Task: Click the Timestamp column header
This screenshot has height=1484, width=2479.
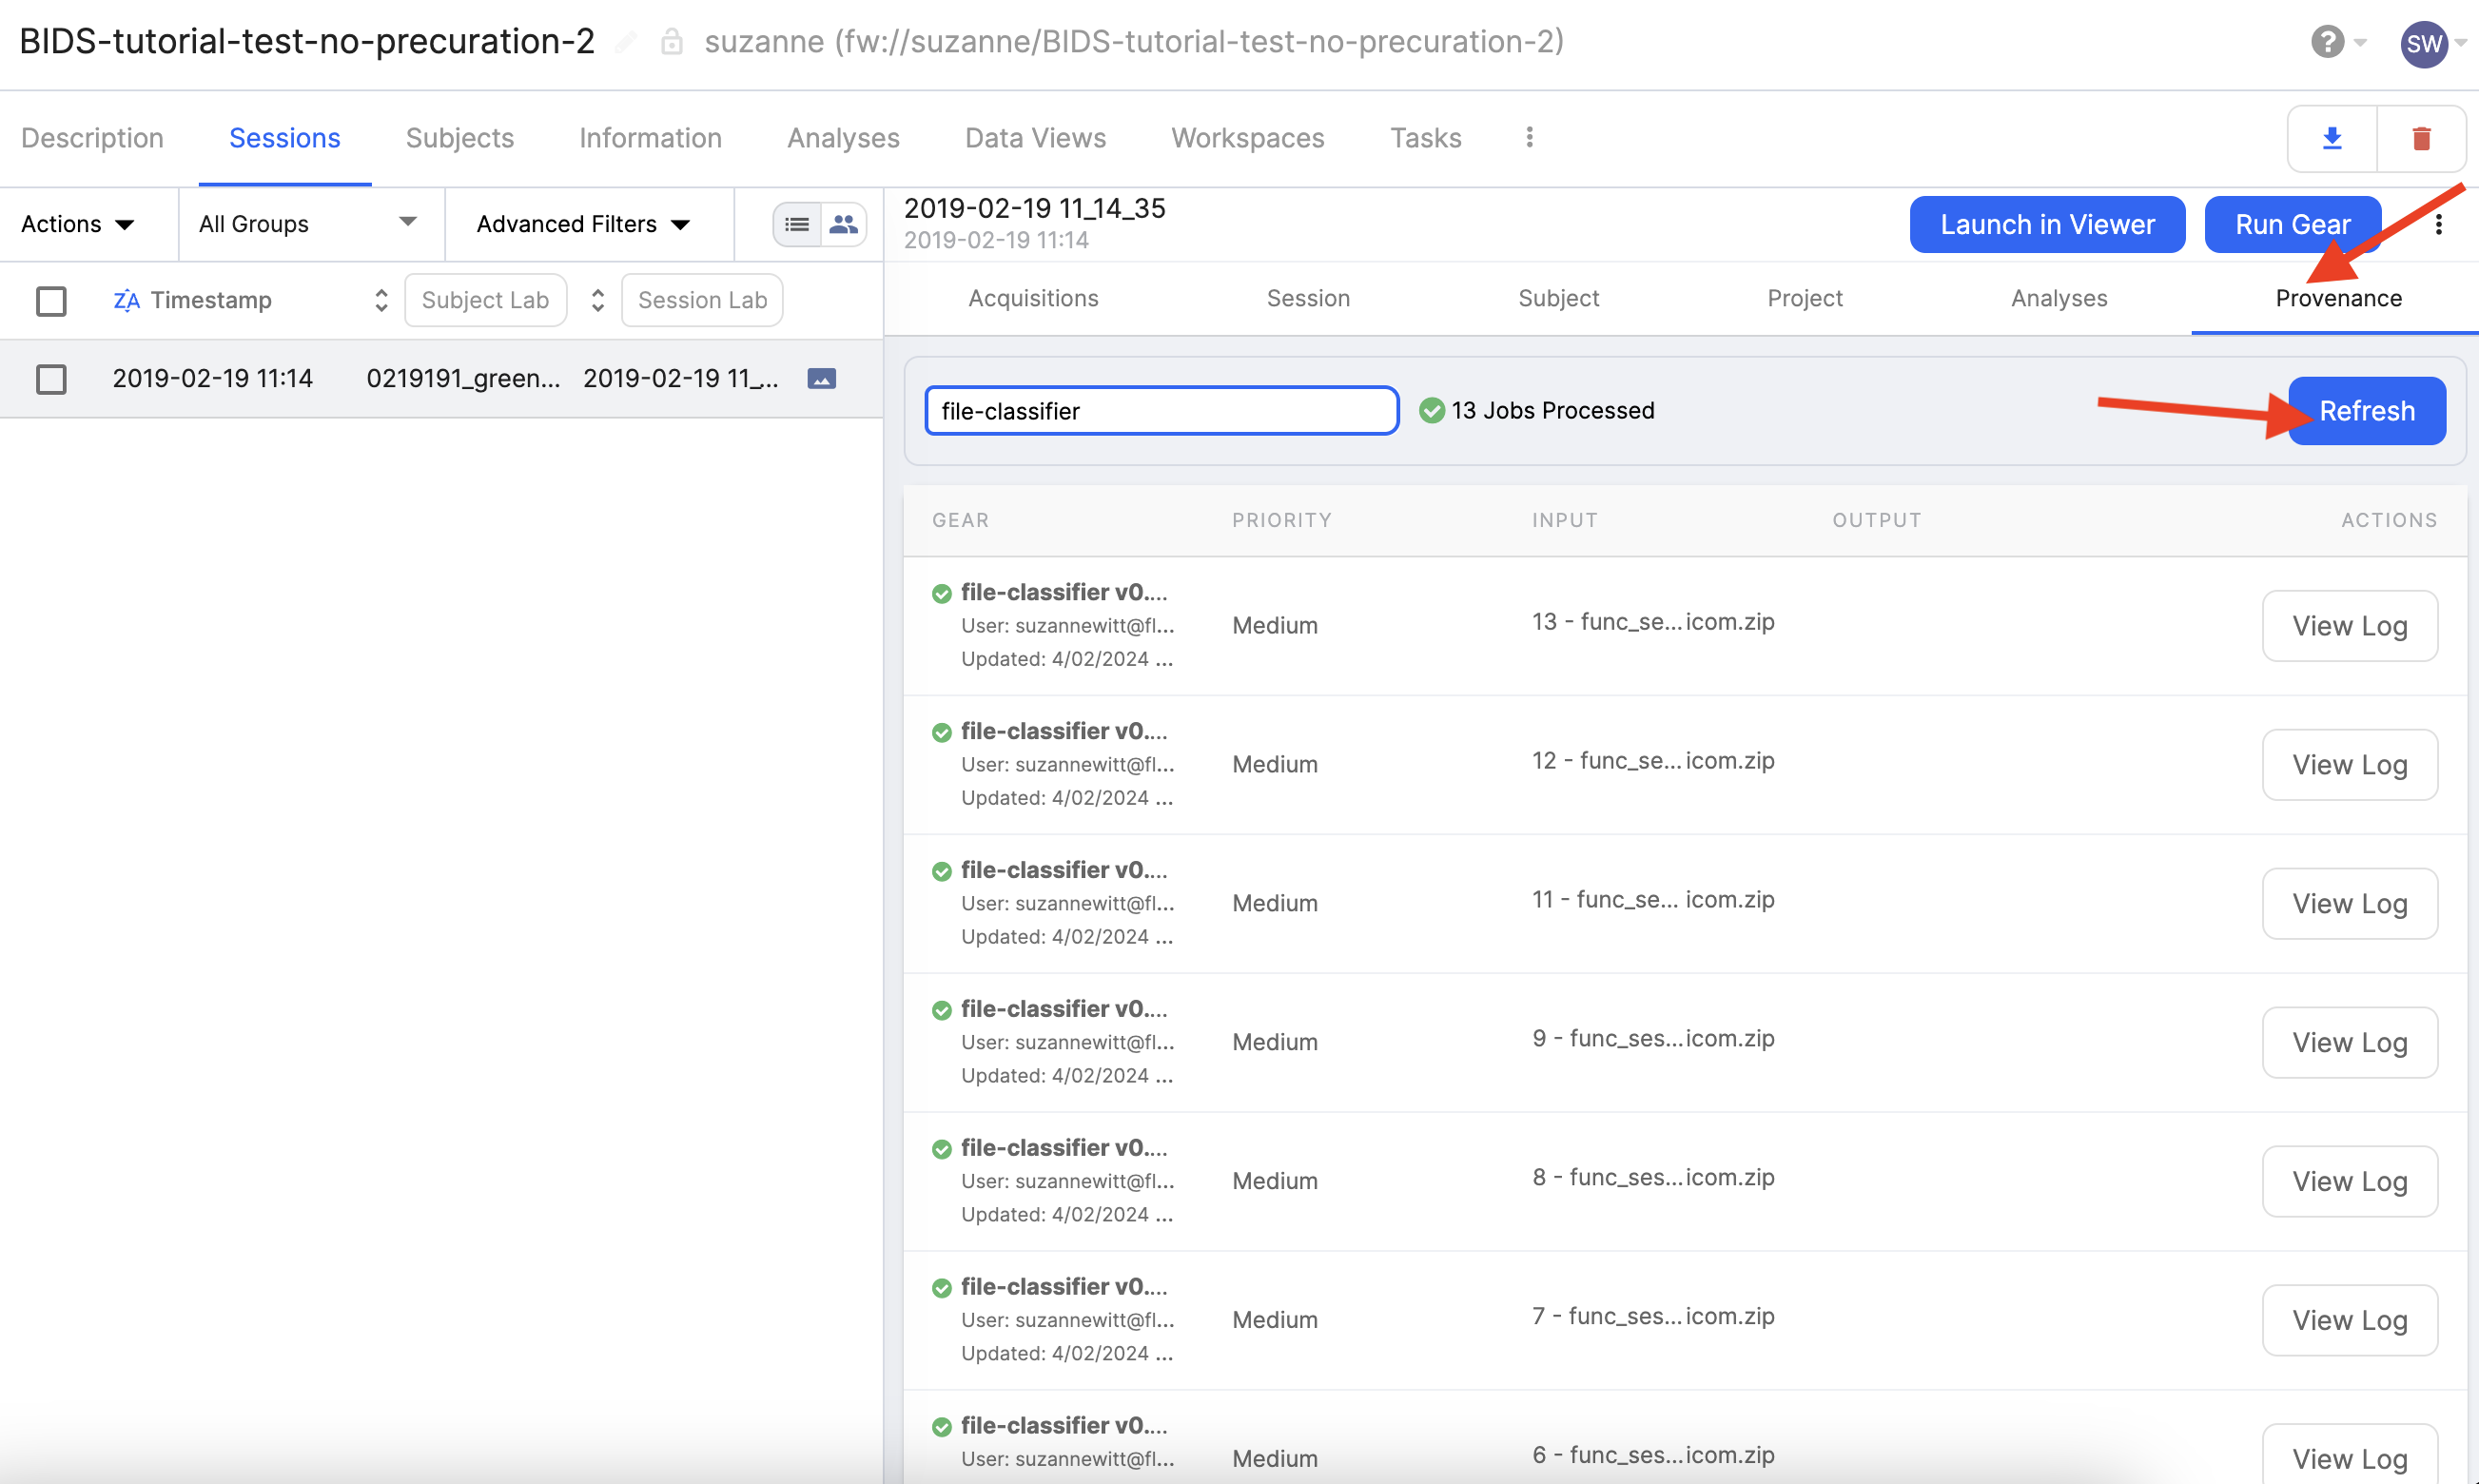Action: [211, 300]
